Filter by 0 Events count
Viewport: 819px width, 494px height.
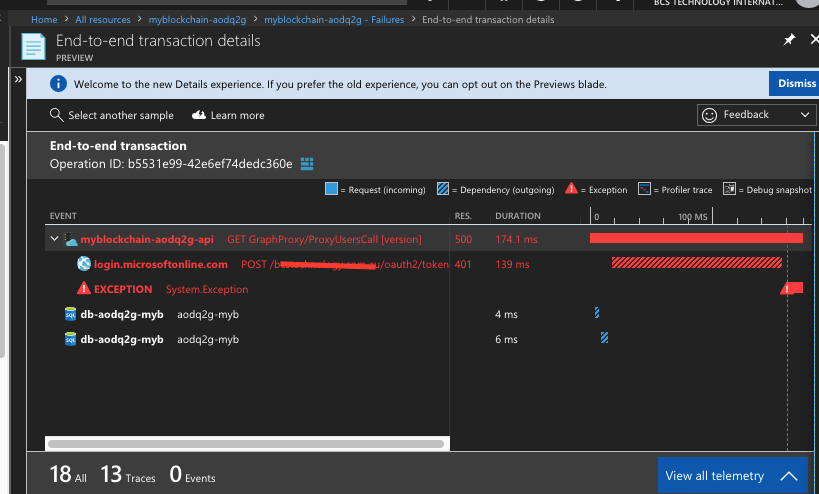192,475
